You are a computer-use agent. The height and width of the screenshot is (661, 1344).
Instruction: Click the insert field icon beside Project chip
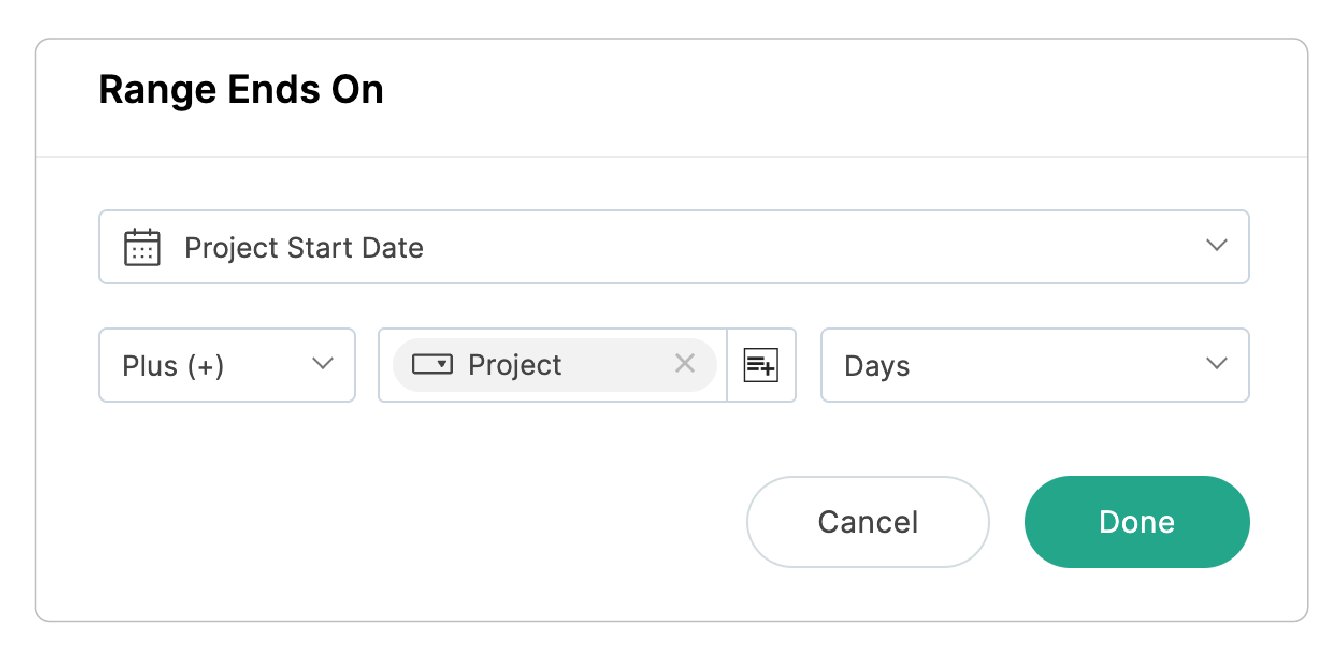(761, 366)
